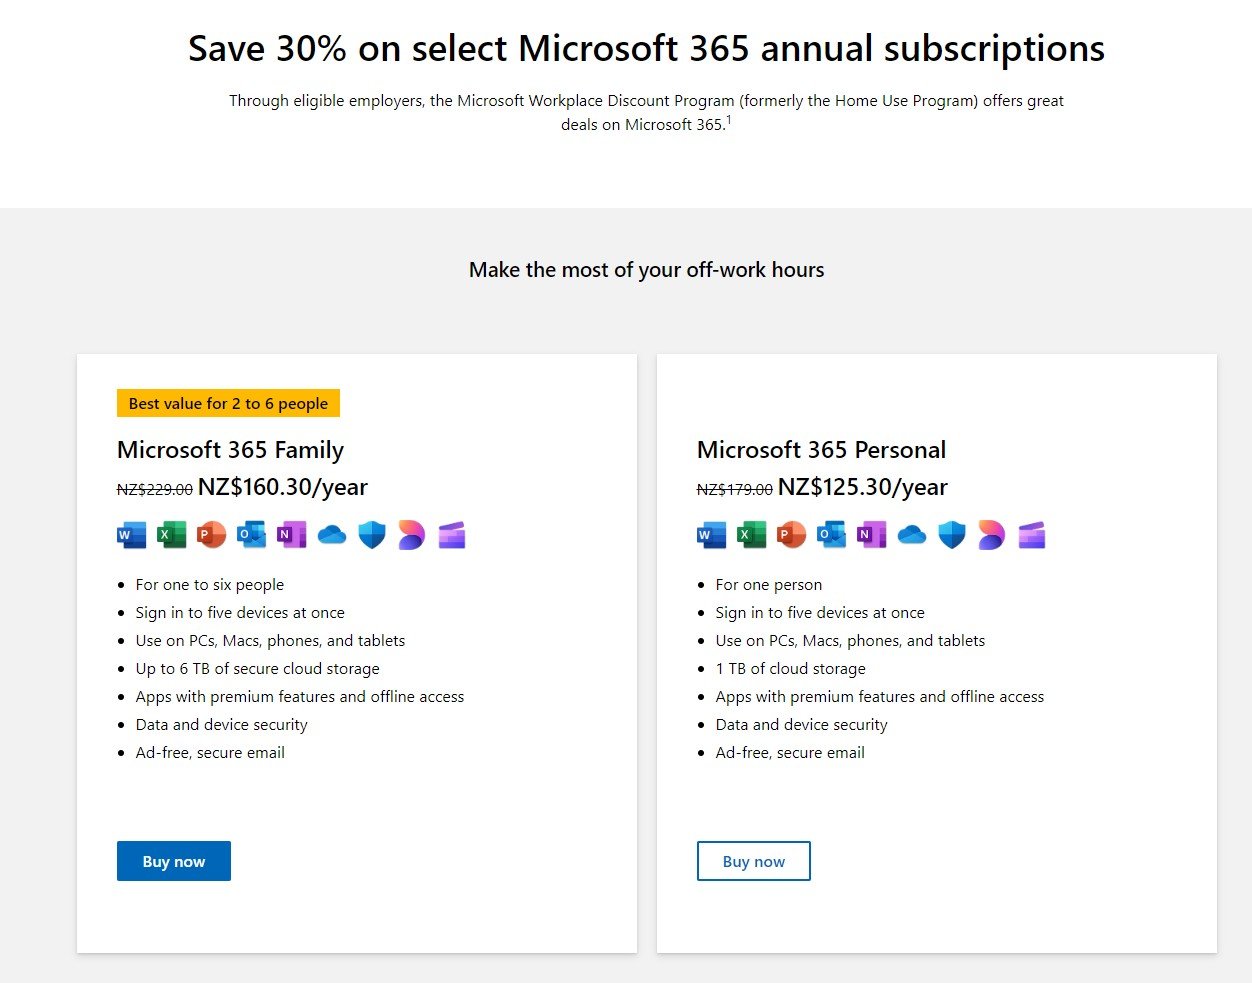Image resolution: width=1252 pixels, height=983 pixels.
Task: Click the PowerPoint icon in Personal plan
Action: (792, 535)
